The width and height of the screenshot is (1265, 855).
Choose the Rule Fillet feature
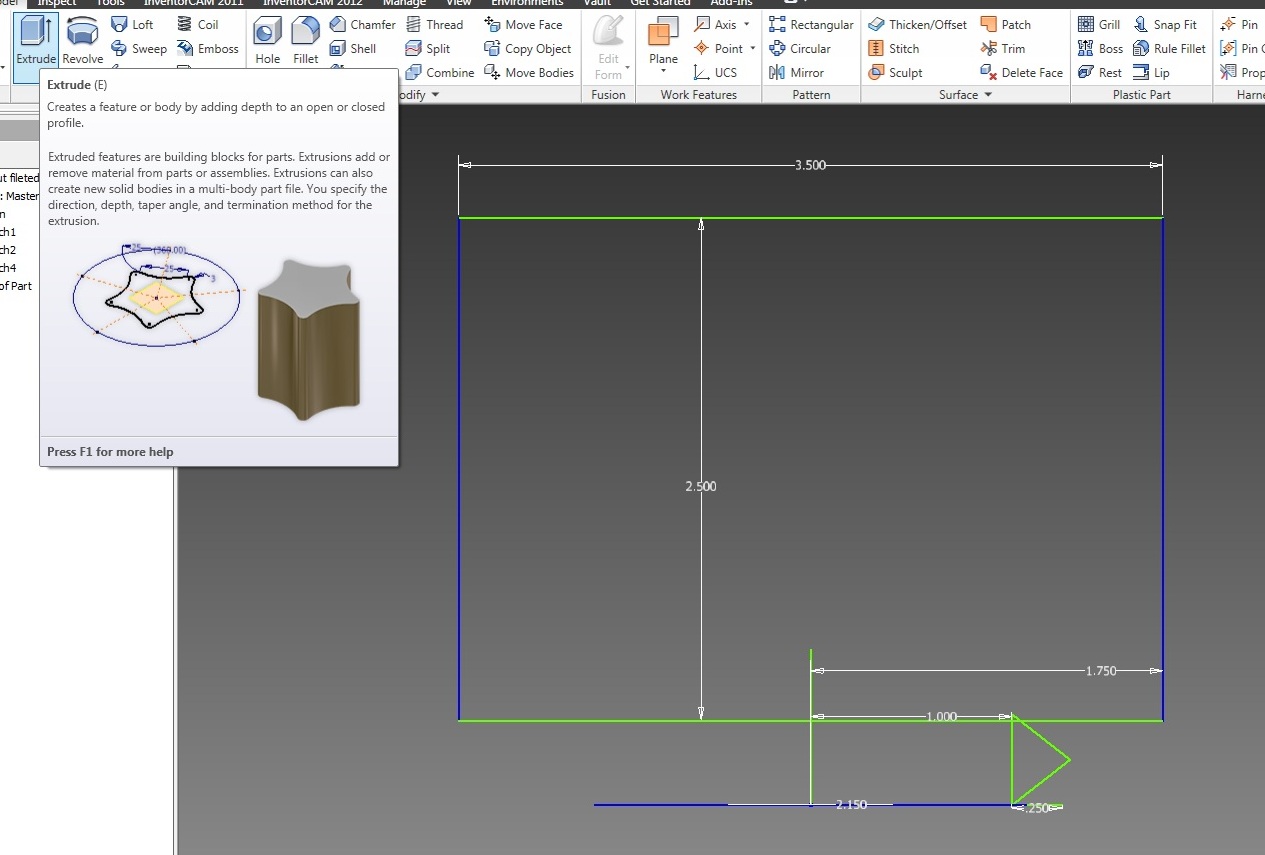(1169, 48)
